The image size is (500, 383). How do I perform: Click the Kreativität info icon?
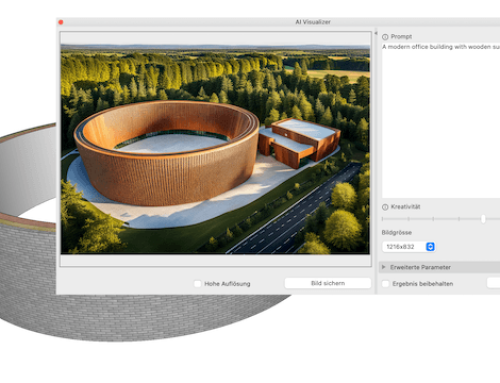click(x=385, y=207)
